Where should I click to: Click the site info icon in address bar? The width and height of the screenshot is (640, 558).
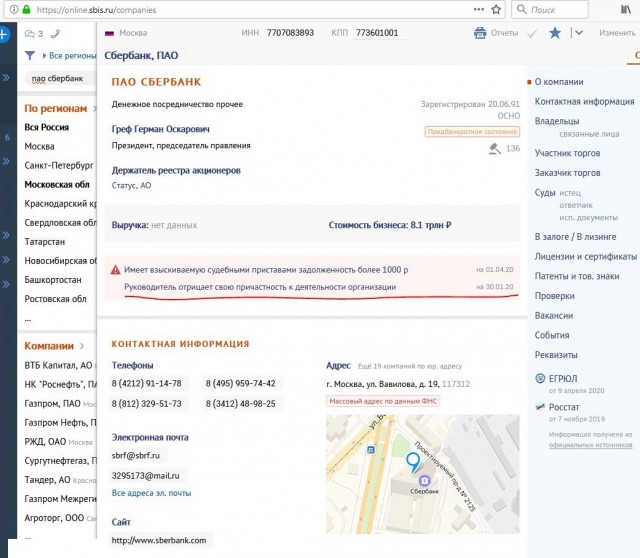(x=14, y=9)
